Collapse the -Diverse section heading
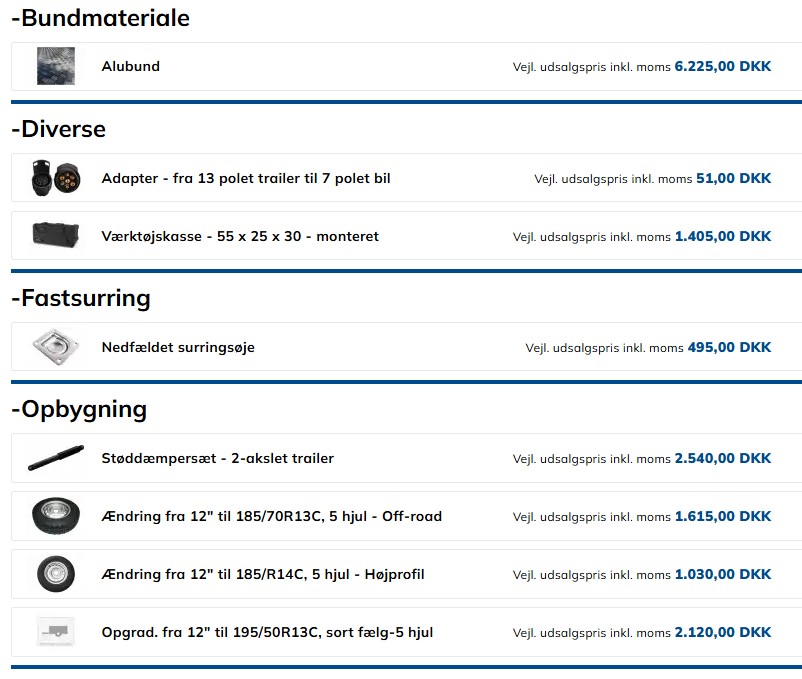Image resolution: width=802 pixels, height=679 pixels. [58, 129]
